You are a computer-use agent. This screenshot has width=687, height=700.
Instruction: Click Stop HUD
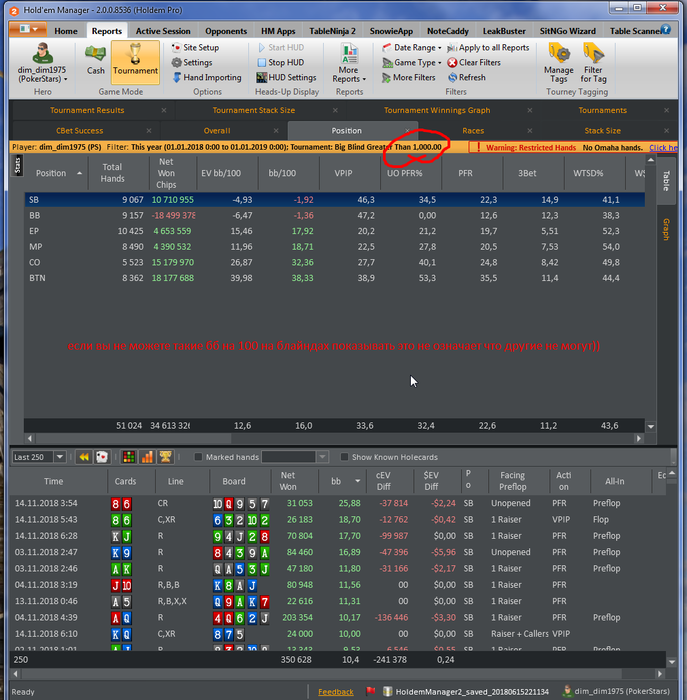[x=281, y=62]
